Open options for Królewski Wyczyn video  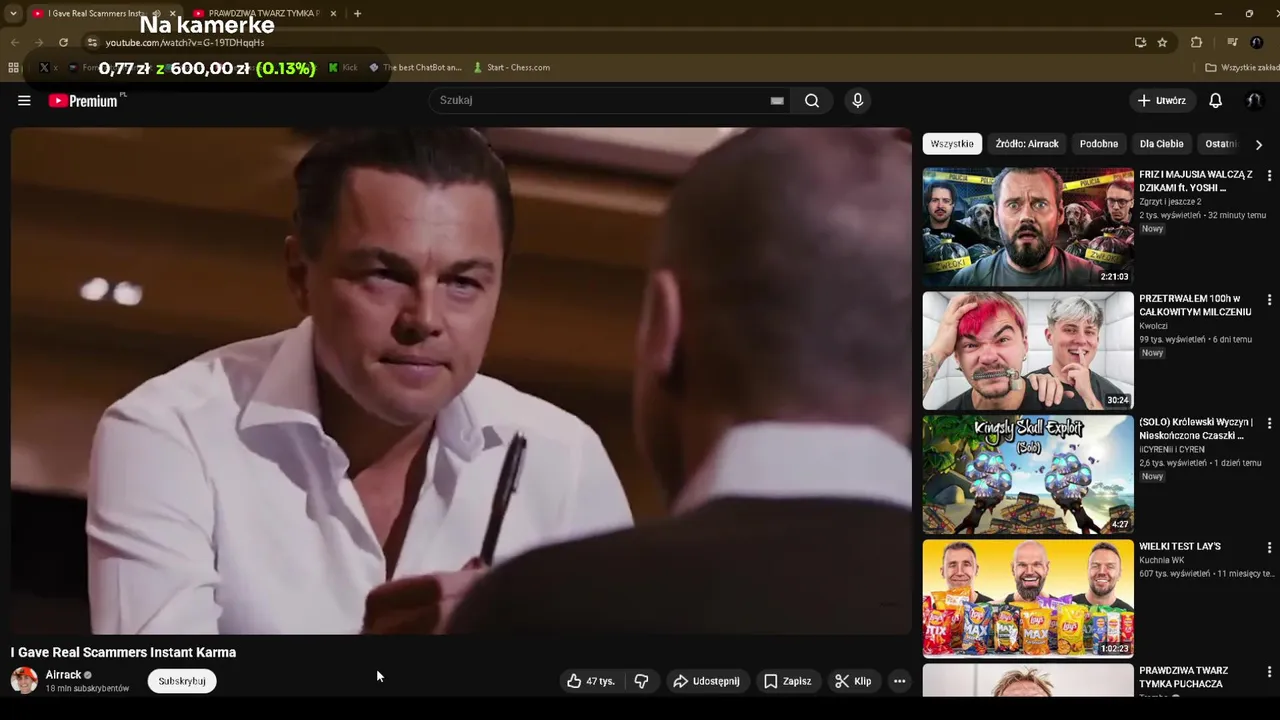tap(1269, 423)
